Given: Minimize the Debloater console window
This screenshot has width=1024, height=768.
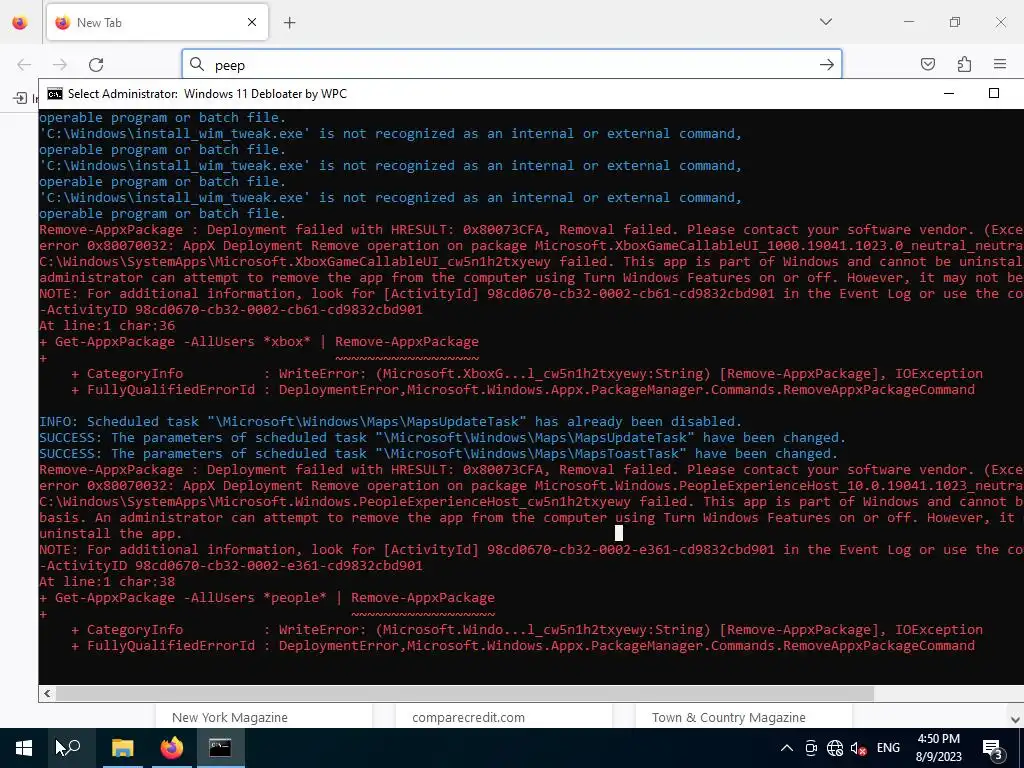Looking at the screenshot, I should (x=949, y=93).
